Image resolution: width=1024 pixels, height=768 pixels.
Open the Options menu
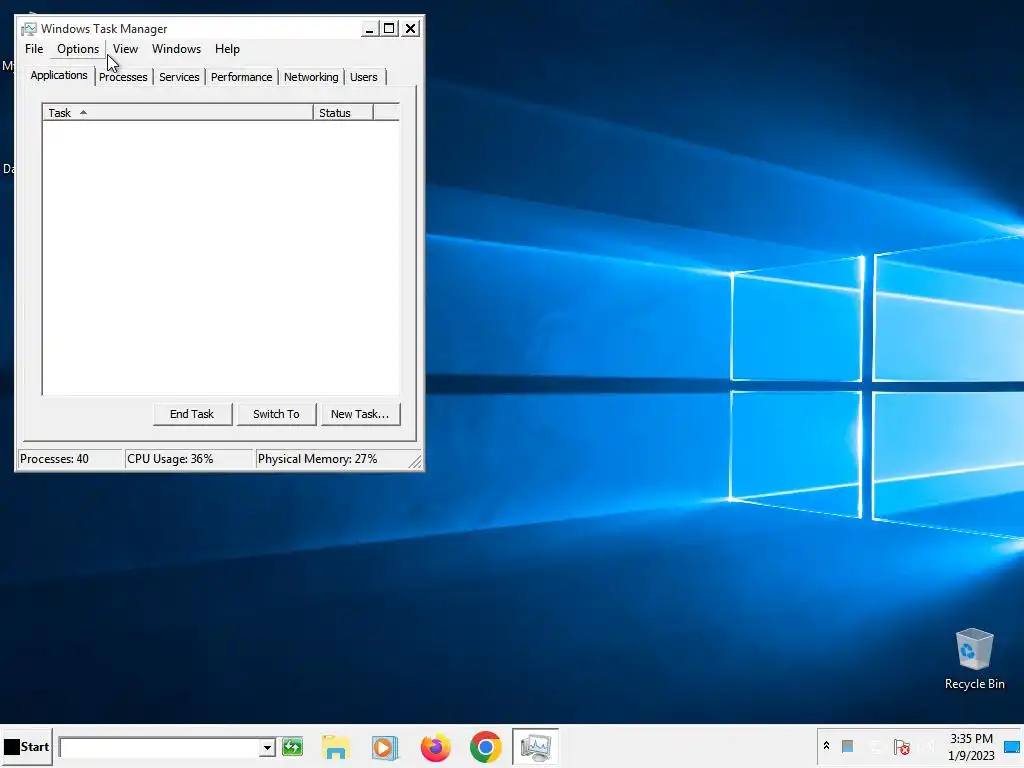tap(78, 49)
